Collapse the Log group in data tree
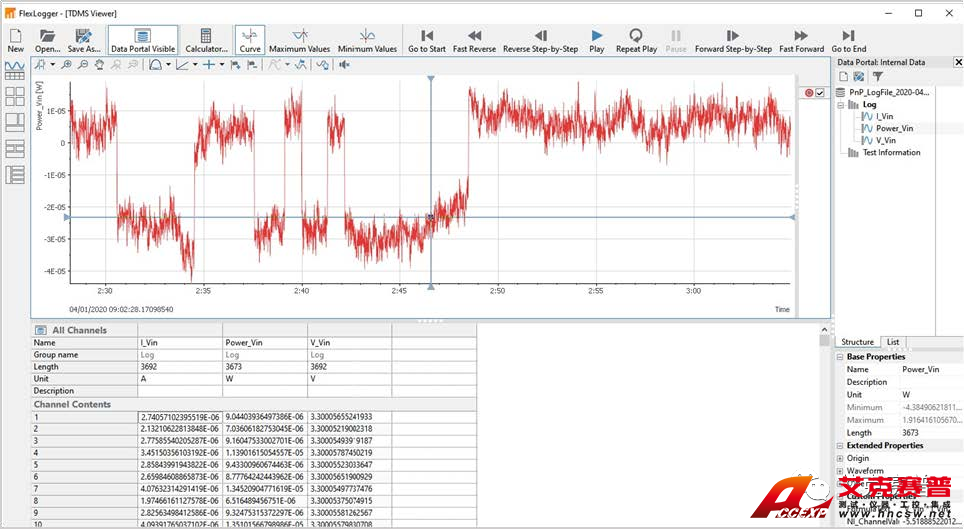Screen dimensions: 964x529 point(841,104)
